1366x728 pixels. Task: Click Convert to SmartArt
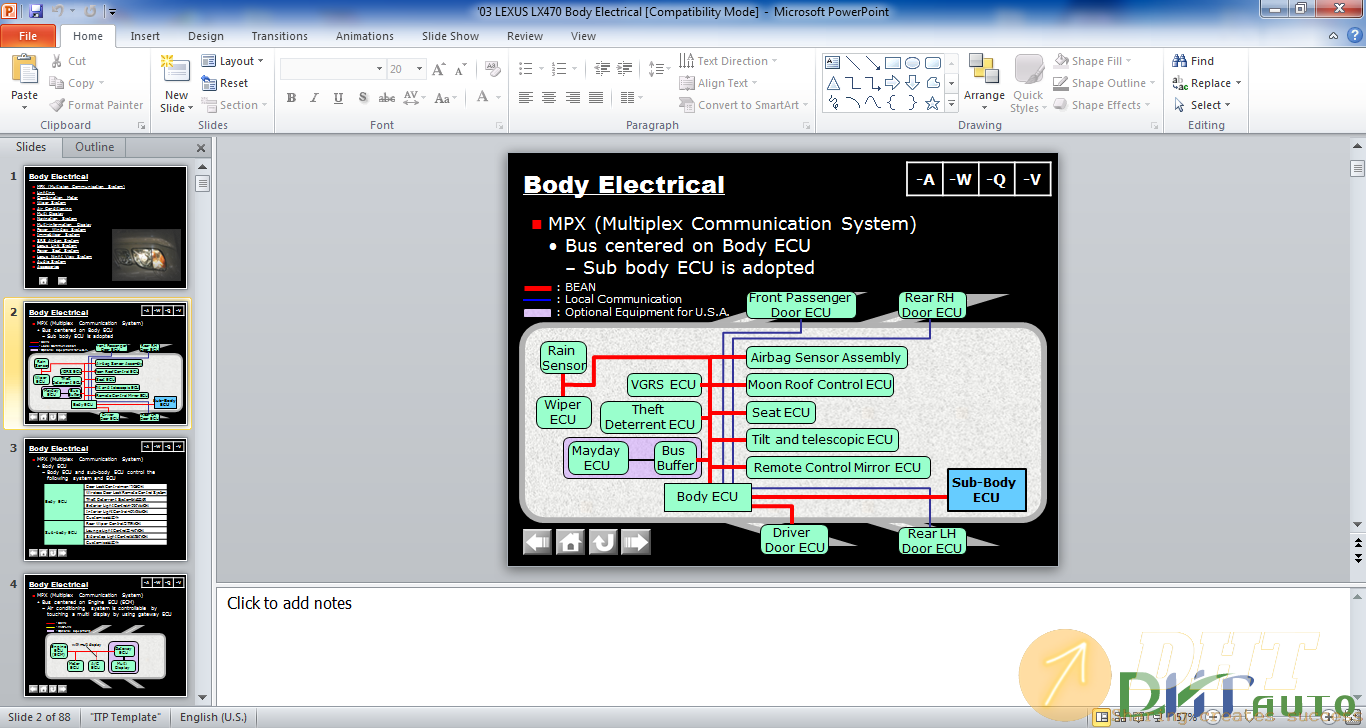tap(744, 105)
